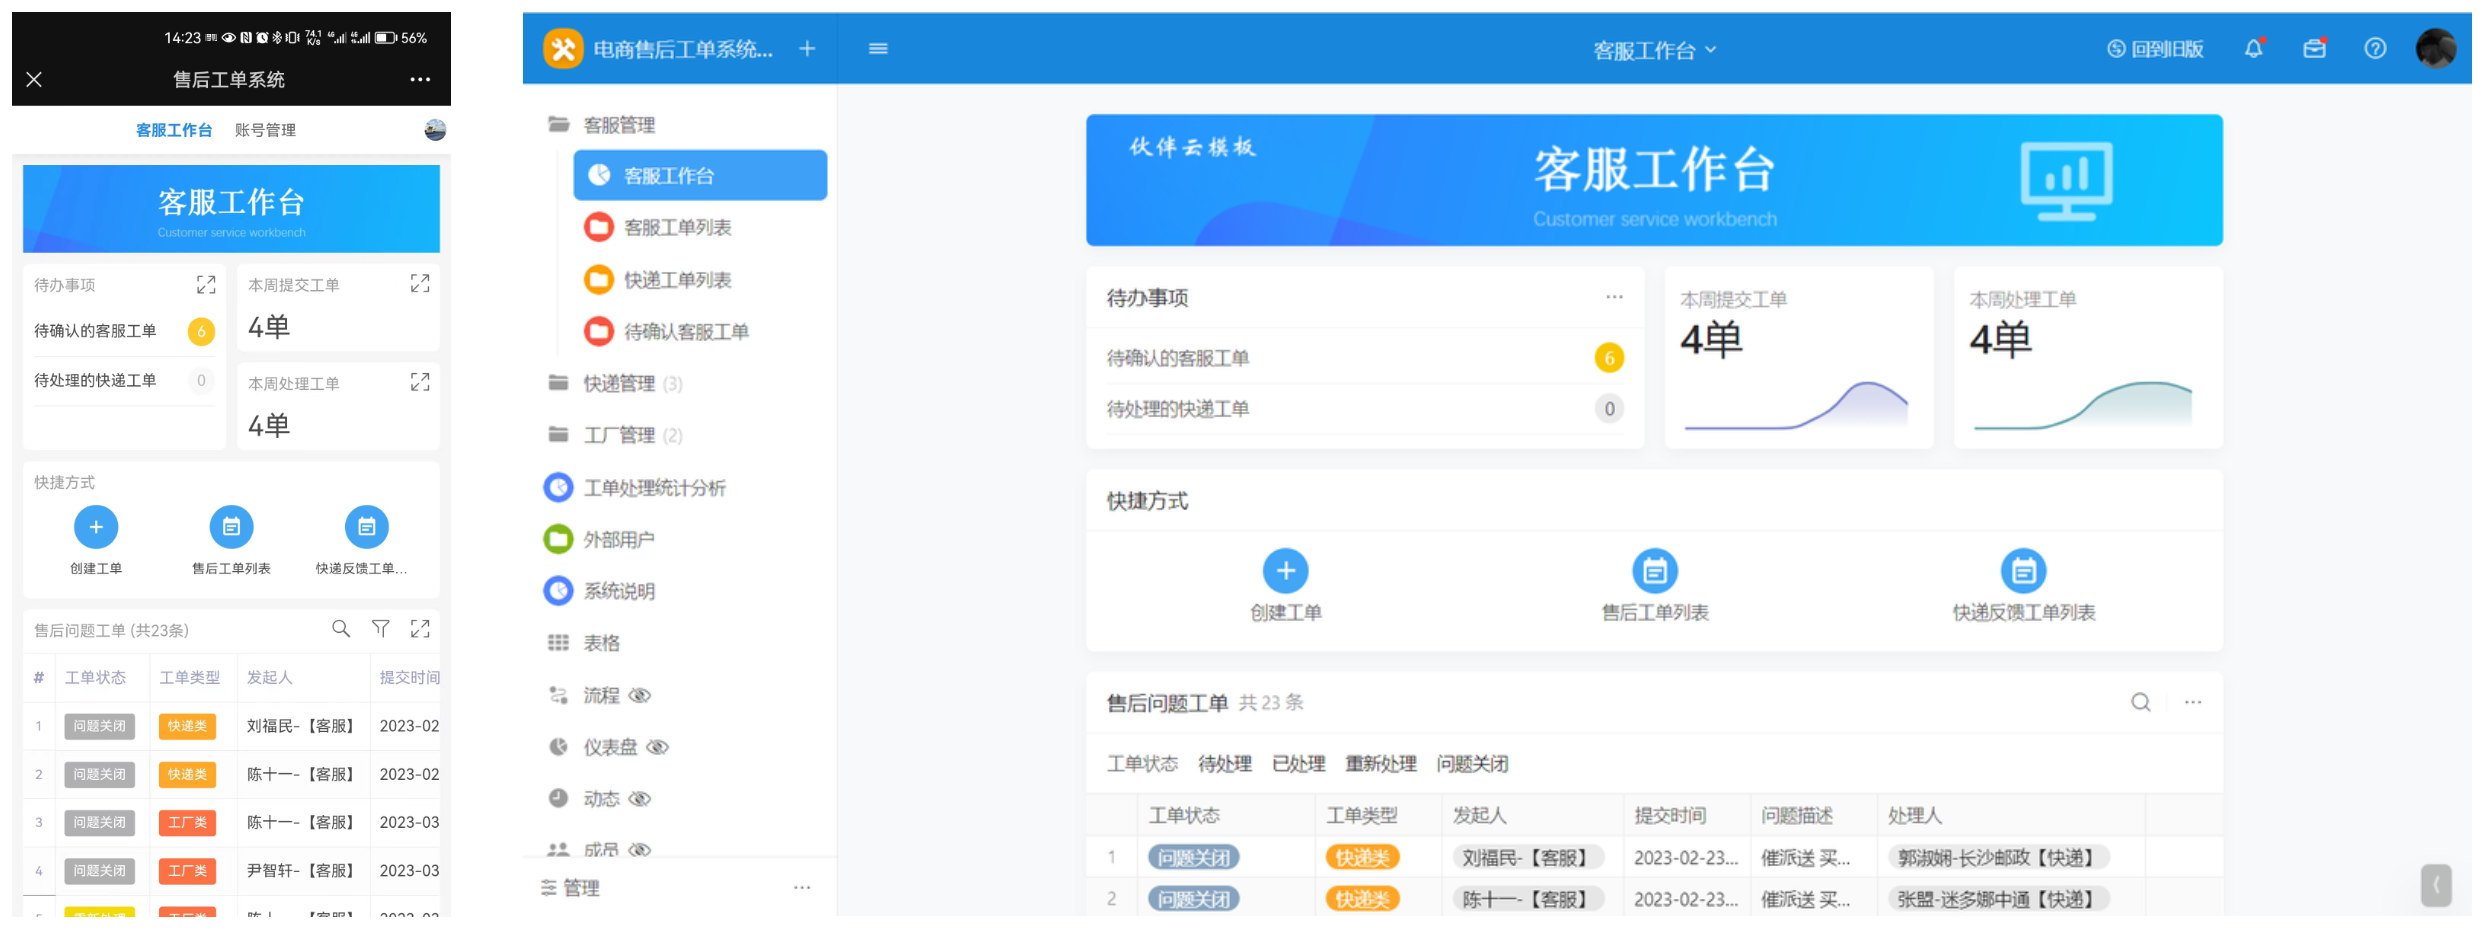This screenshot has height=936, width=2486.
Task: Open mobile 待处理的快递工单 row
Action: coord(124,380)
